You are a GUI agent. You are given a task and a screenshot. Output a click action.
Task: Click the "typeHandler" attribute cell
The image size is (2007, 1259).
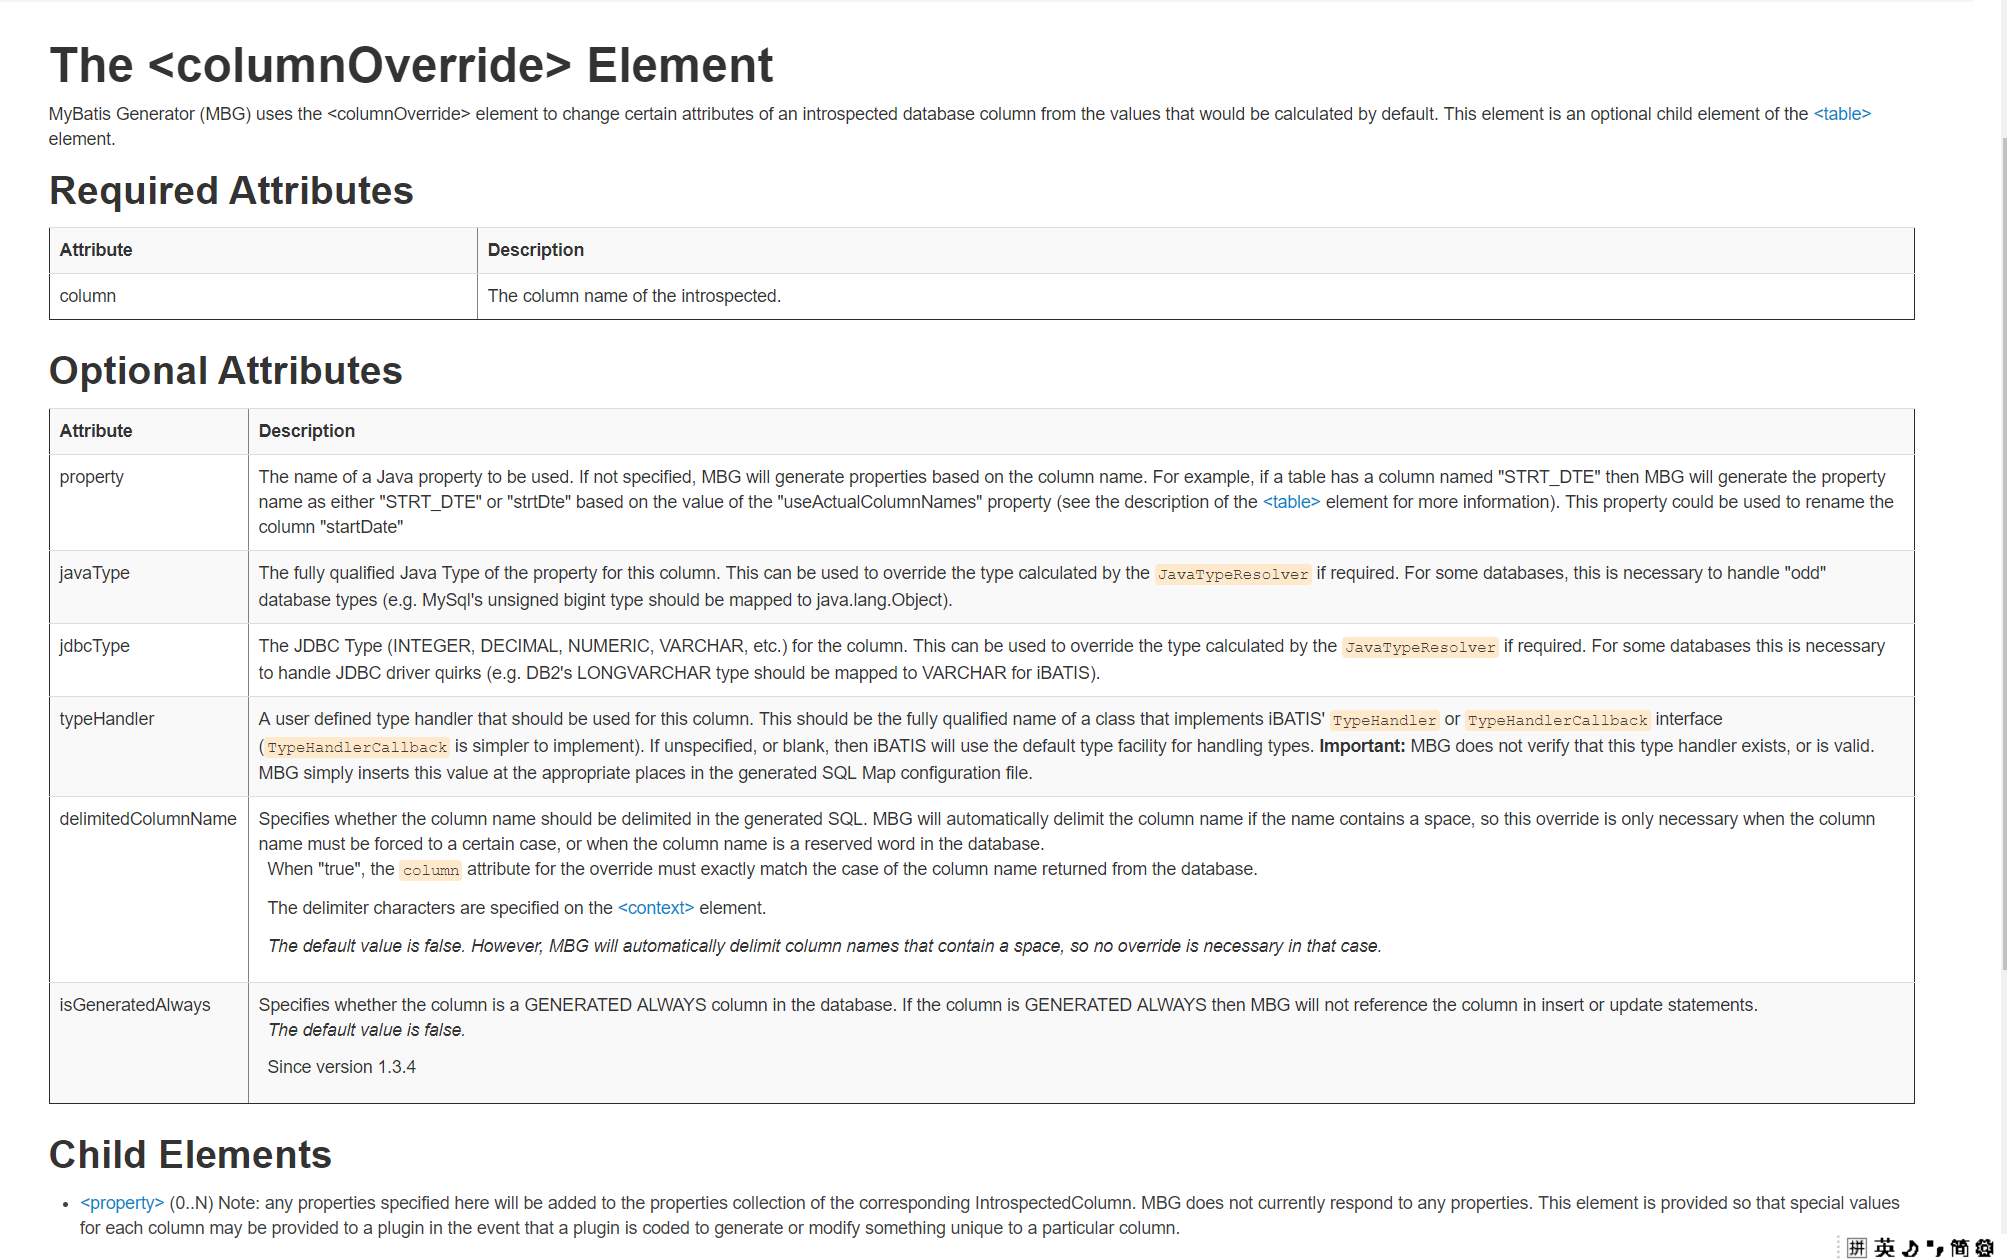[x=149, y=746]
